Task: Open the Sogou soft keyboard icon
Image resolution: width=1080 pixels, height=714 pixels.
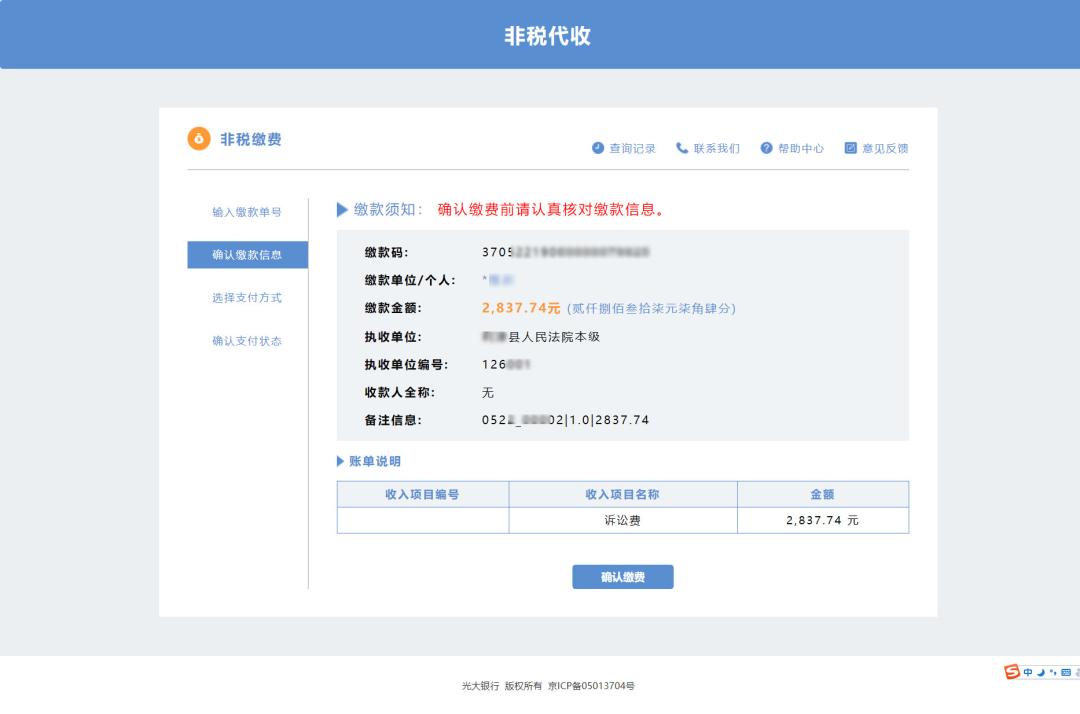Action: 1066,672
